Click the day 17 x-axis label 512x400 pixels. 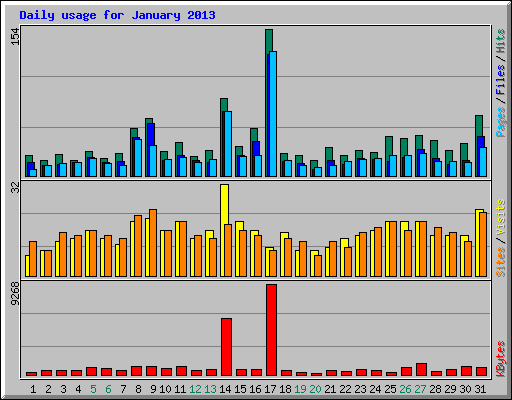[270, 389]
